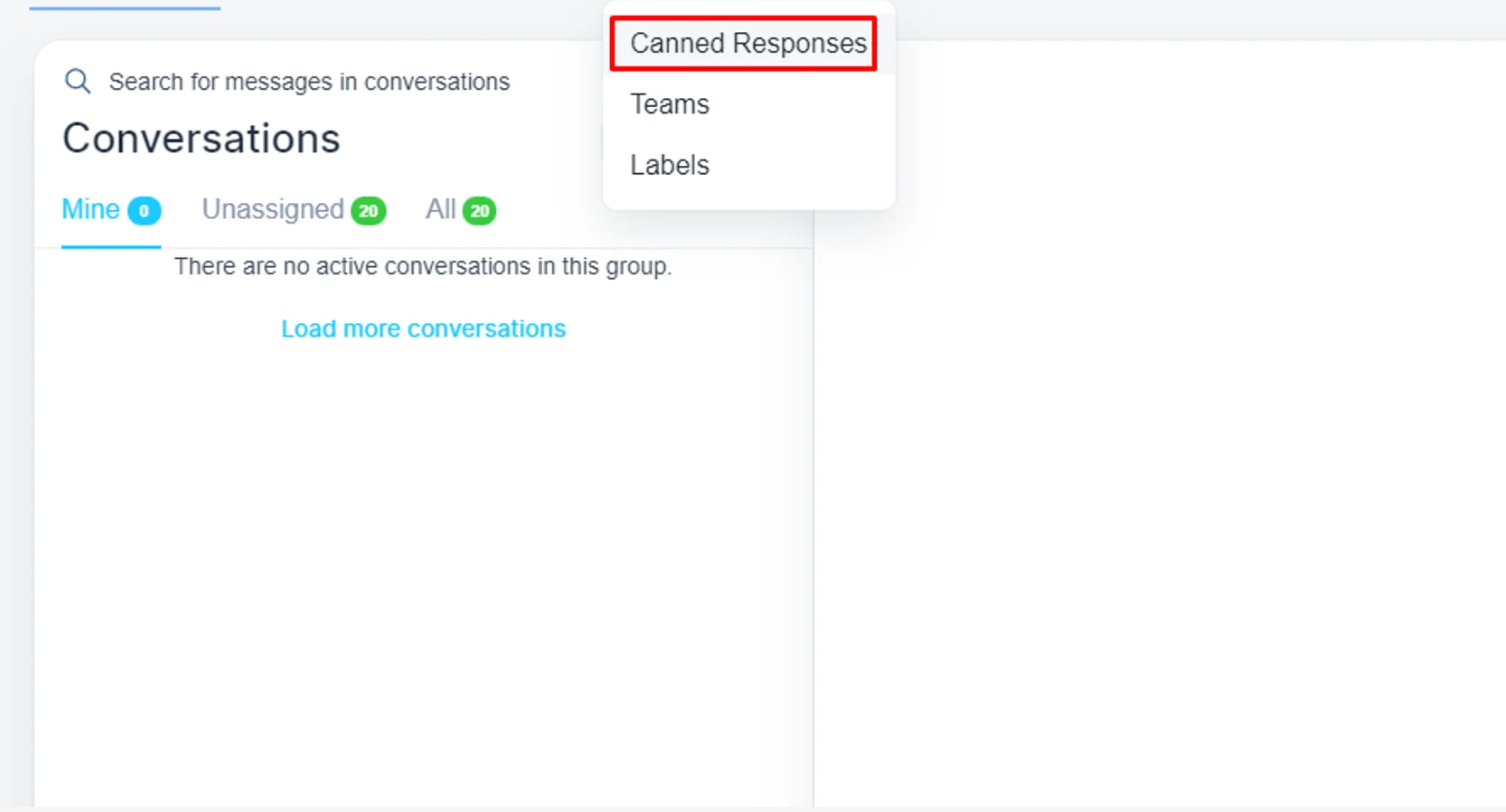Click the Conversations heading
The height and width of the screenshot is (812, 1506).
click(x=201, y=138)
